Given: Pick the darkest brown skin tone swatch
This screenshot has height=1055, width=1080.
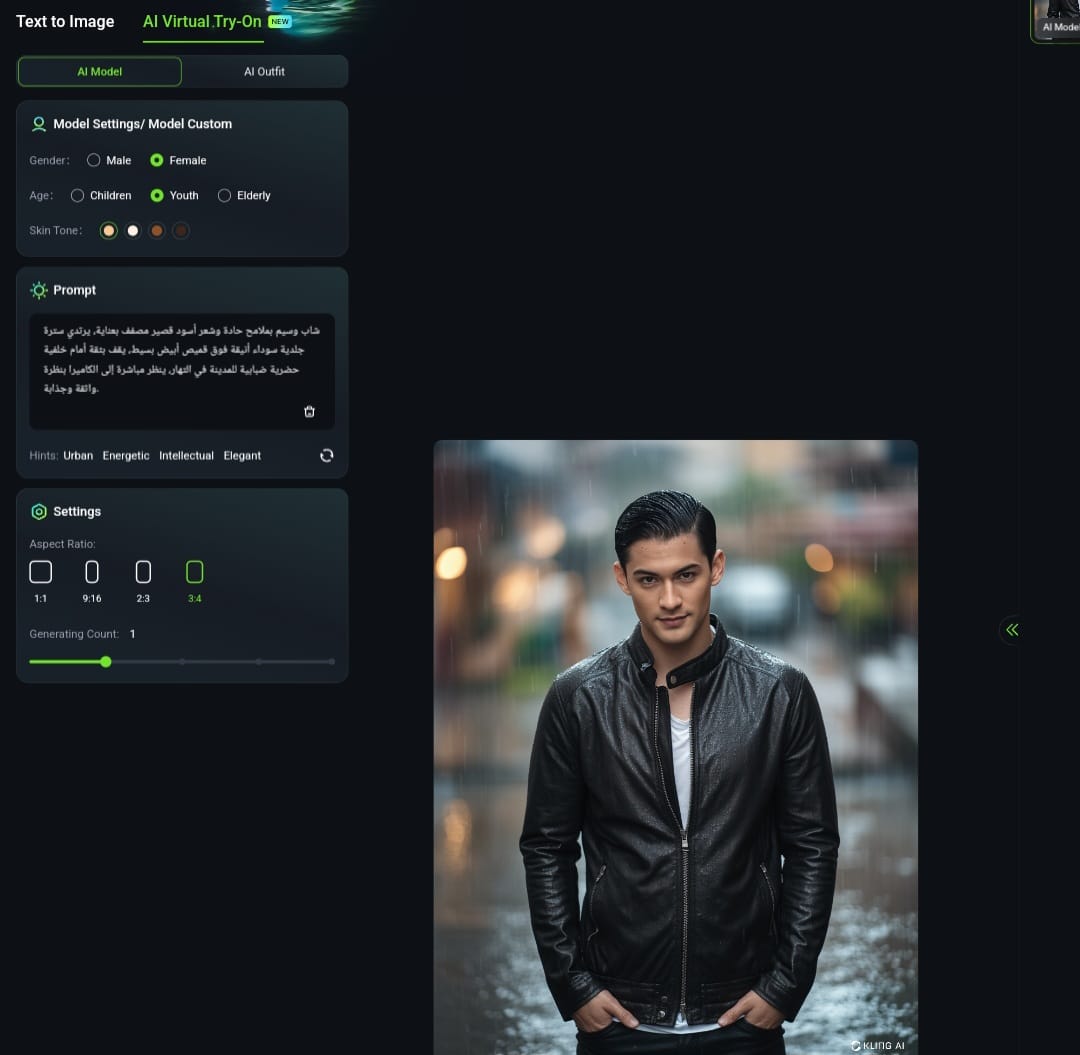Looking at the screenshot, I should point(181,231).
